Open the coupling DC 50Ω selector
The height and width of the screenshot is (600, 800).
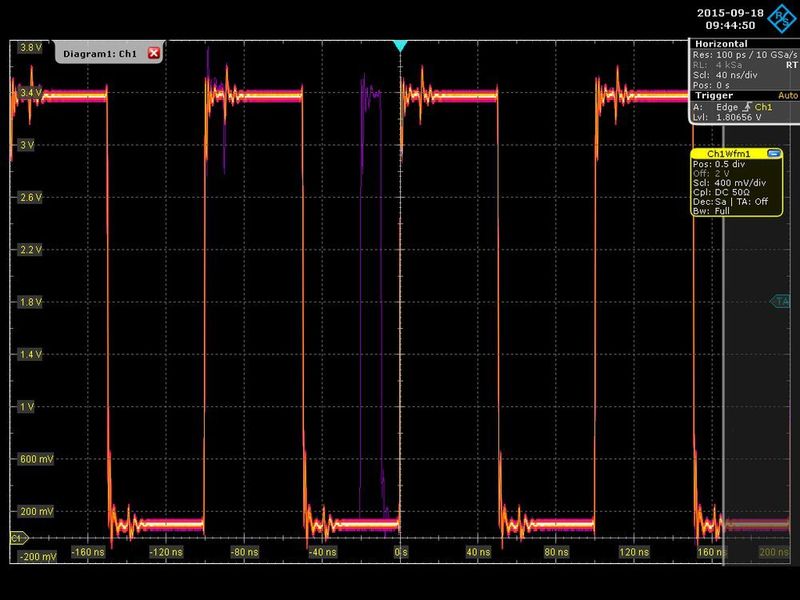(x=736, y=191)
